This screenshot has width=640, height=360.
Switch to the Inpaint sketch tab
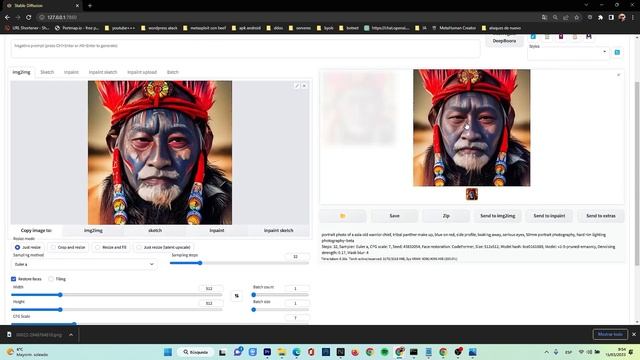[103, 72]
